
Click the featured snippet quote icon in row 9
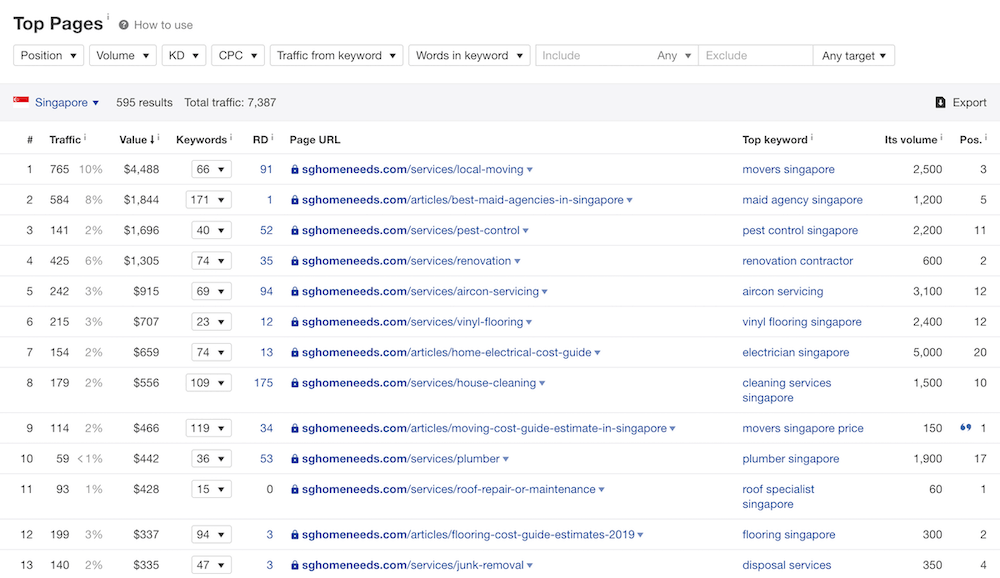[x=965, y=428]
